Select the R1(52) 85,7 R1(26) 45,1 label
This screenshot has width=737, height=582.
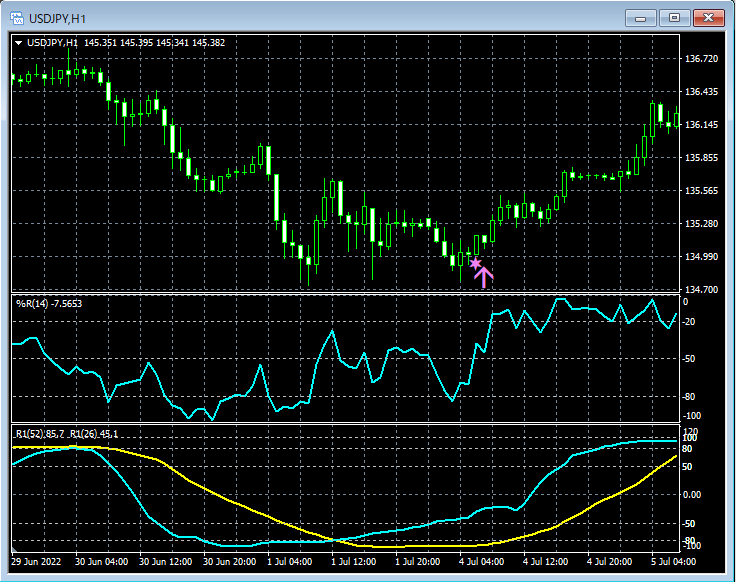[x=67, y=433]
